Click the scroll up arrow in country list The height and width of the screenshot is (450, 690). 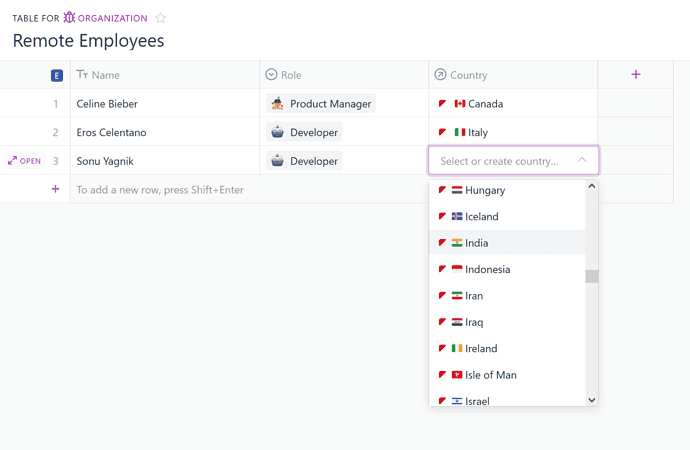coord(591,186)
